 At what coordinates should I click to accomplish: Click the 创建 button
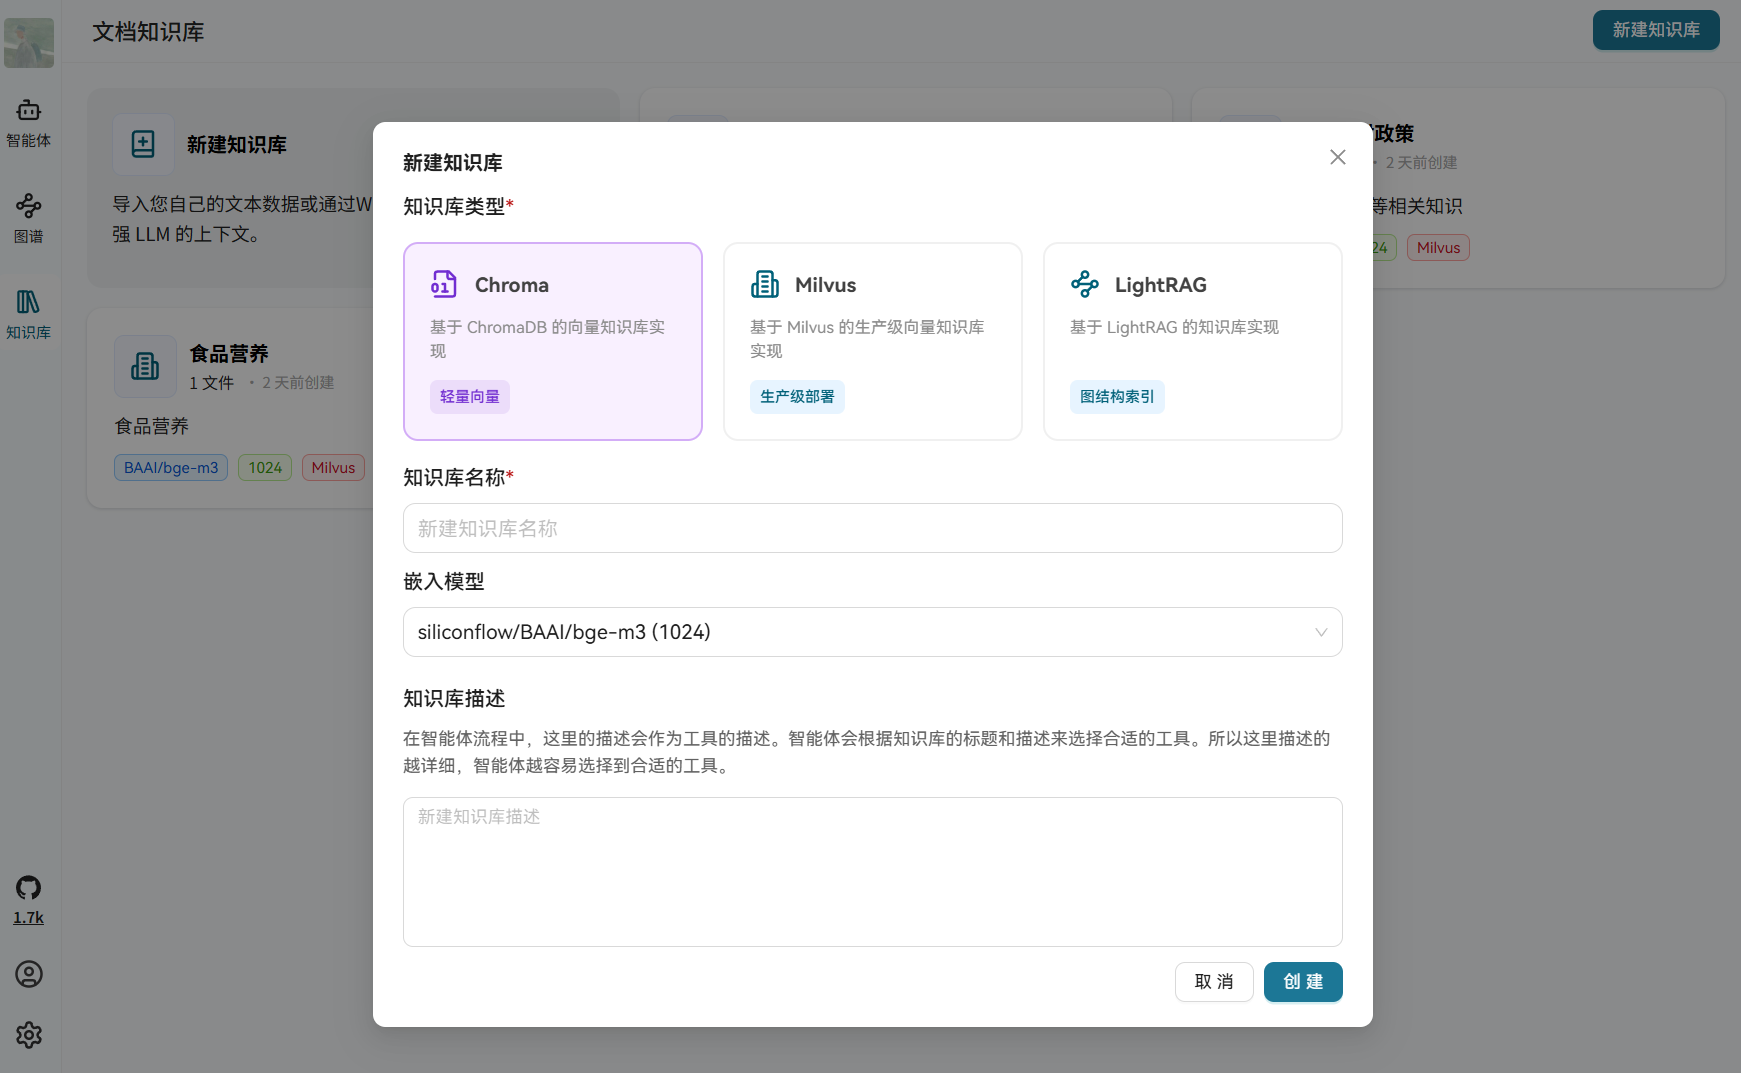(1303, 982)
